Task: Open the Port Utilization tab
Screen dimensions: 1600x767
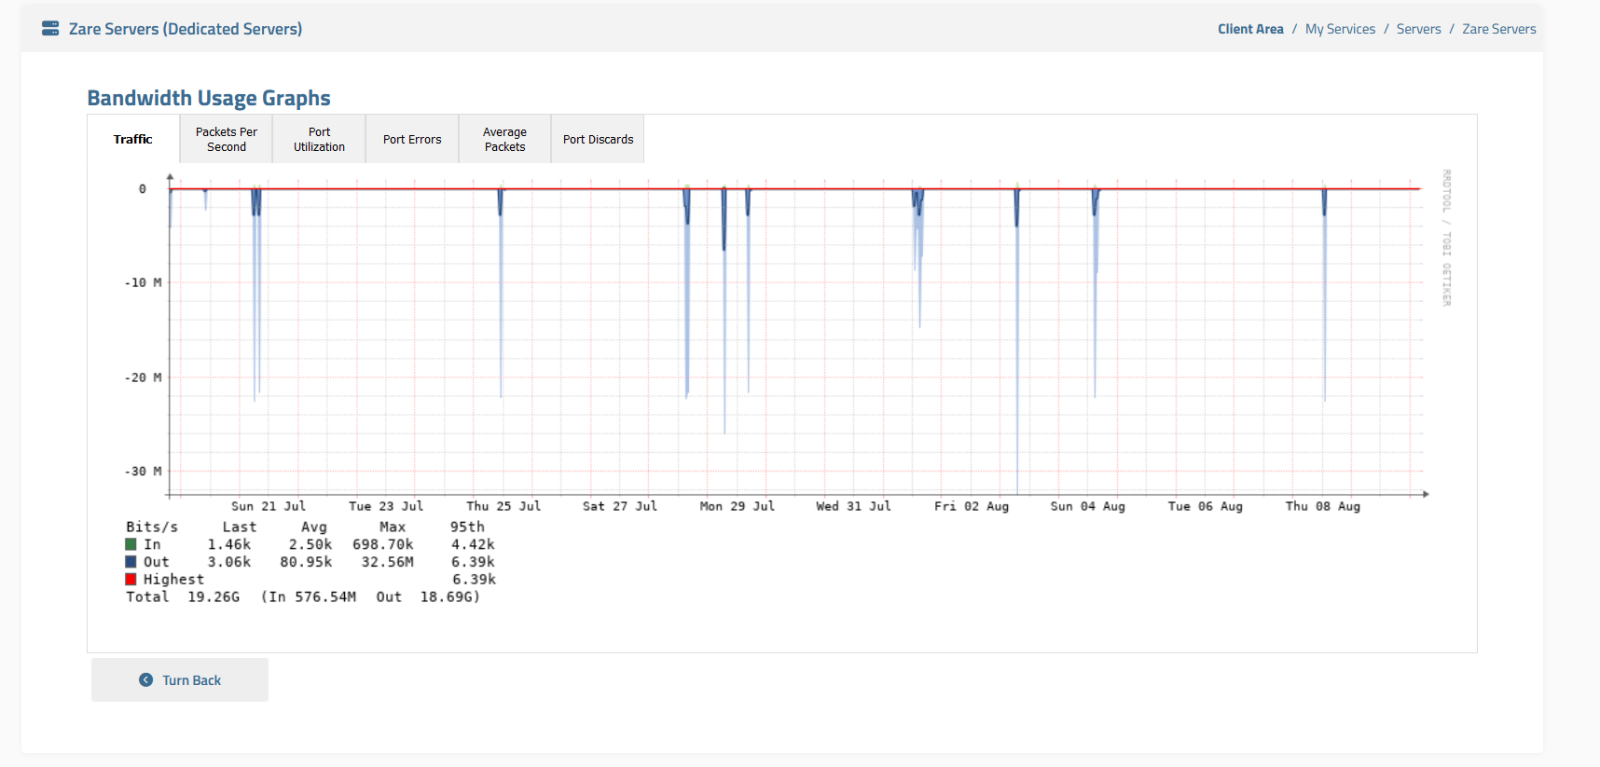Action: point(319,139)
